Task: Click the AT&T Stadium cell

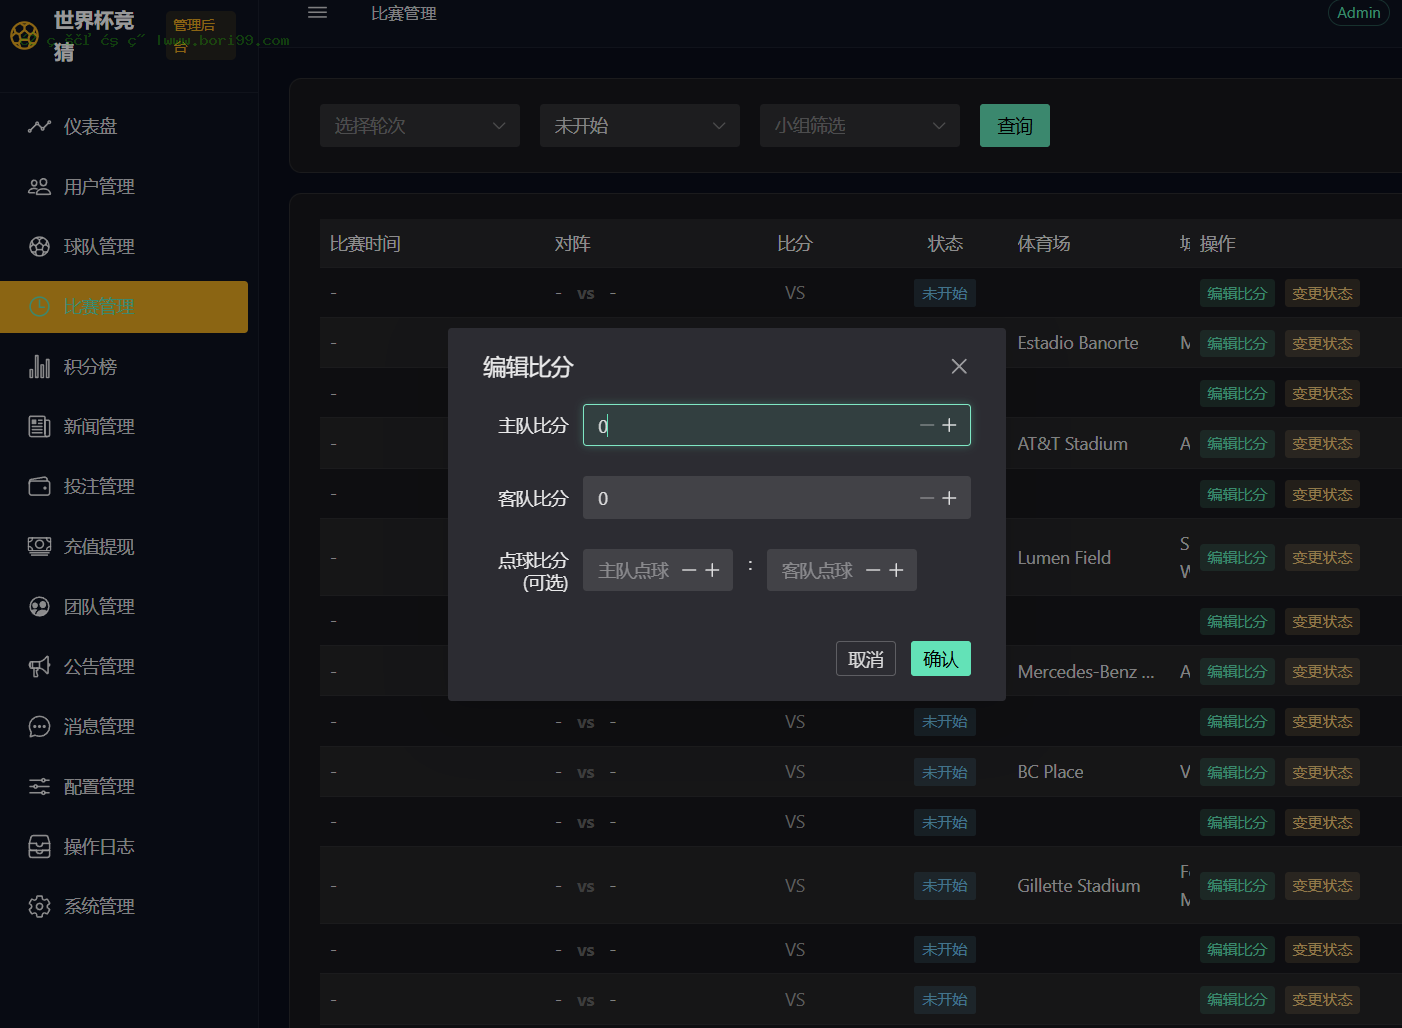Action: point(1073,444)
